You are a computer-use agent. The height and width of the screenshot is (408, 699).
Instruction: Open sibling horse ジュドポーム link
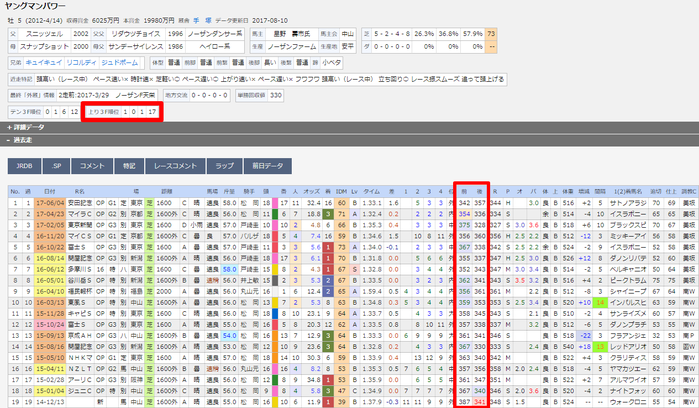119,63
